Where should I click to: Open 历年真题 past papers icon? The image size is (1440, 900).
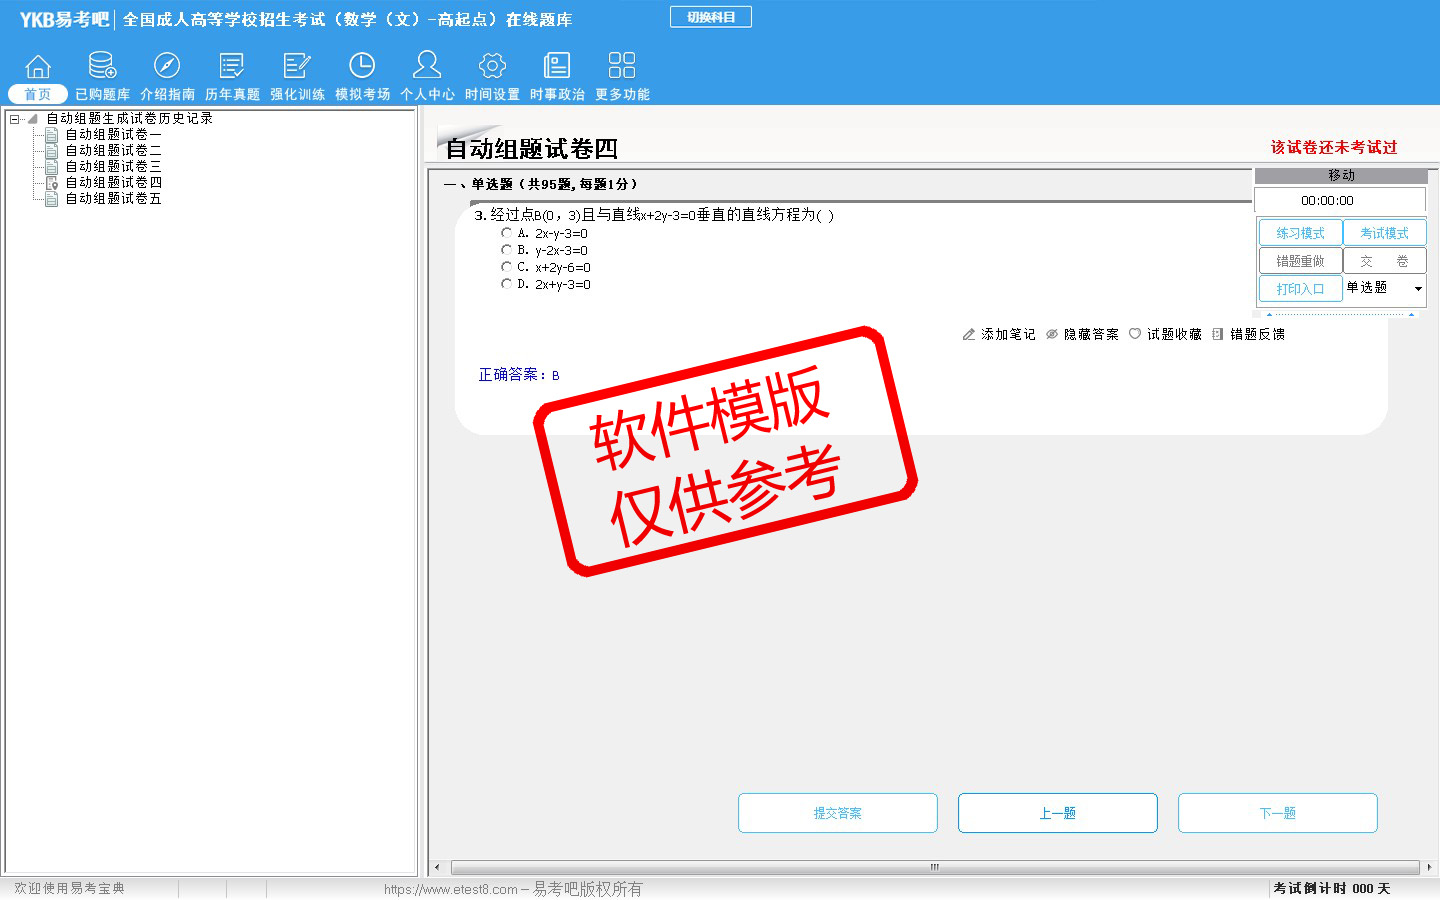pos(232,66)
